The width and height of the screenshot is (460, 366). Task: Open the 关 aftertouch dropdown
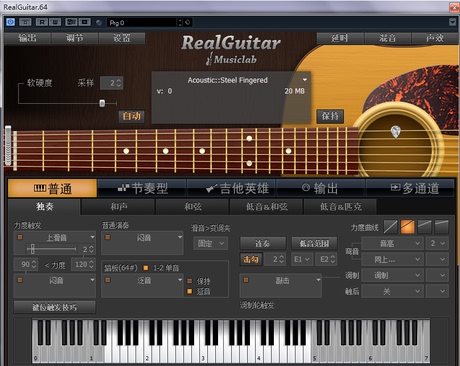pyautogui.click(x=392, y=291)
